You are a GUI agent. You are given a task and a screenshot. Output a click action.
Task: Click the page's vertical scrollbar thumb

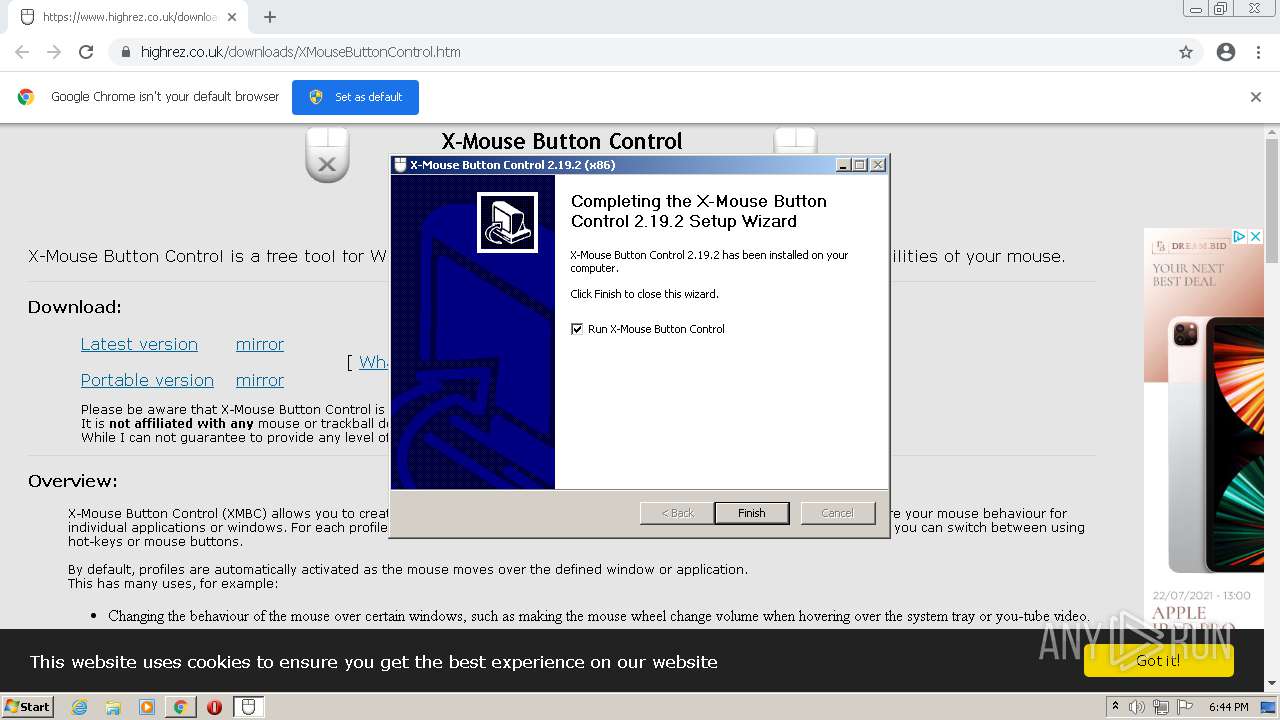click(1272, 200)
